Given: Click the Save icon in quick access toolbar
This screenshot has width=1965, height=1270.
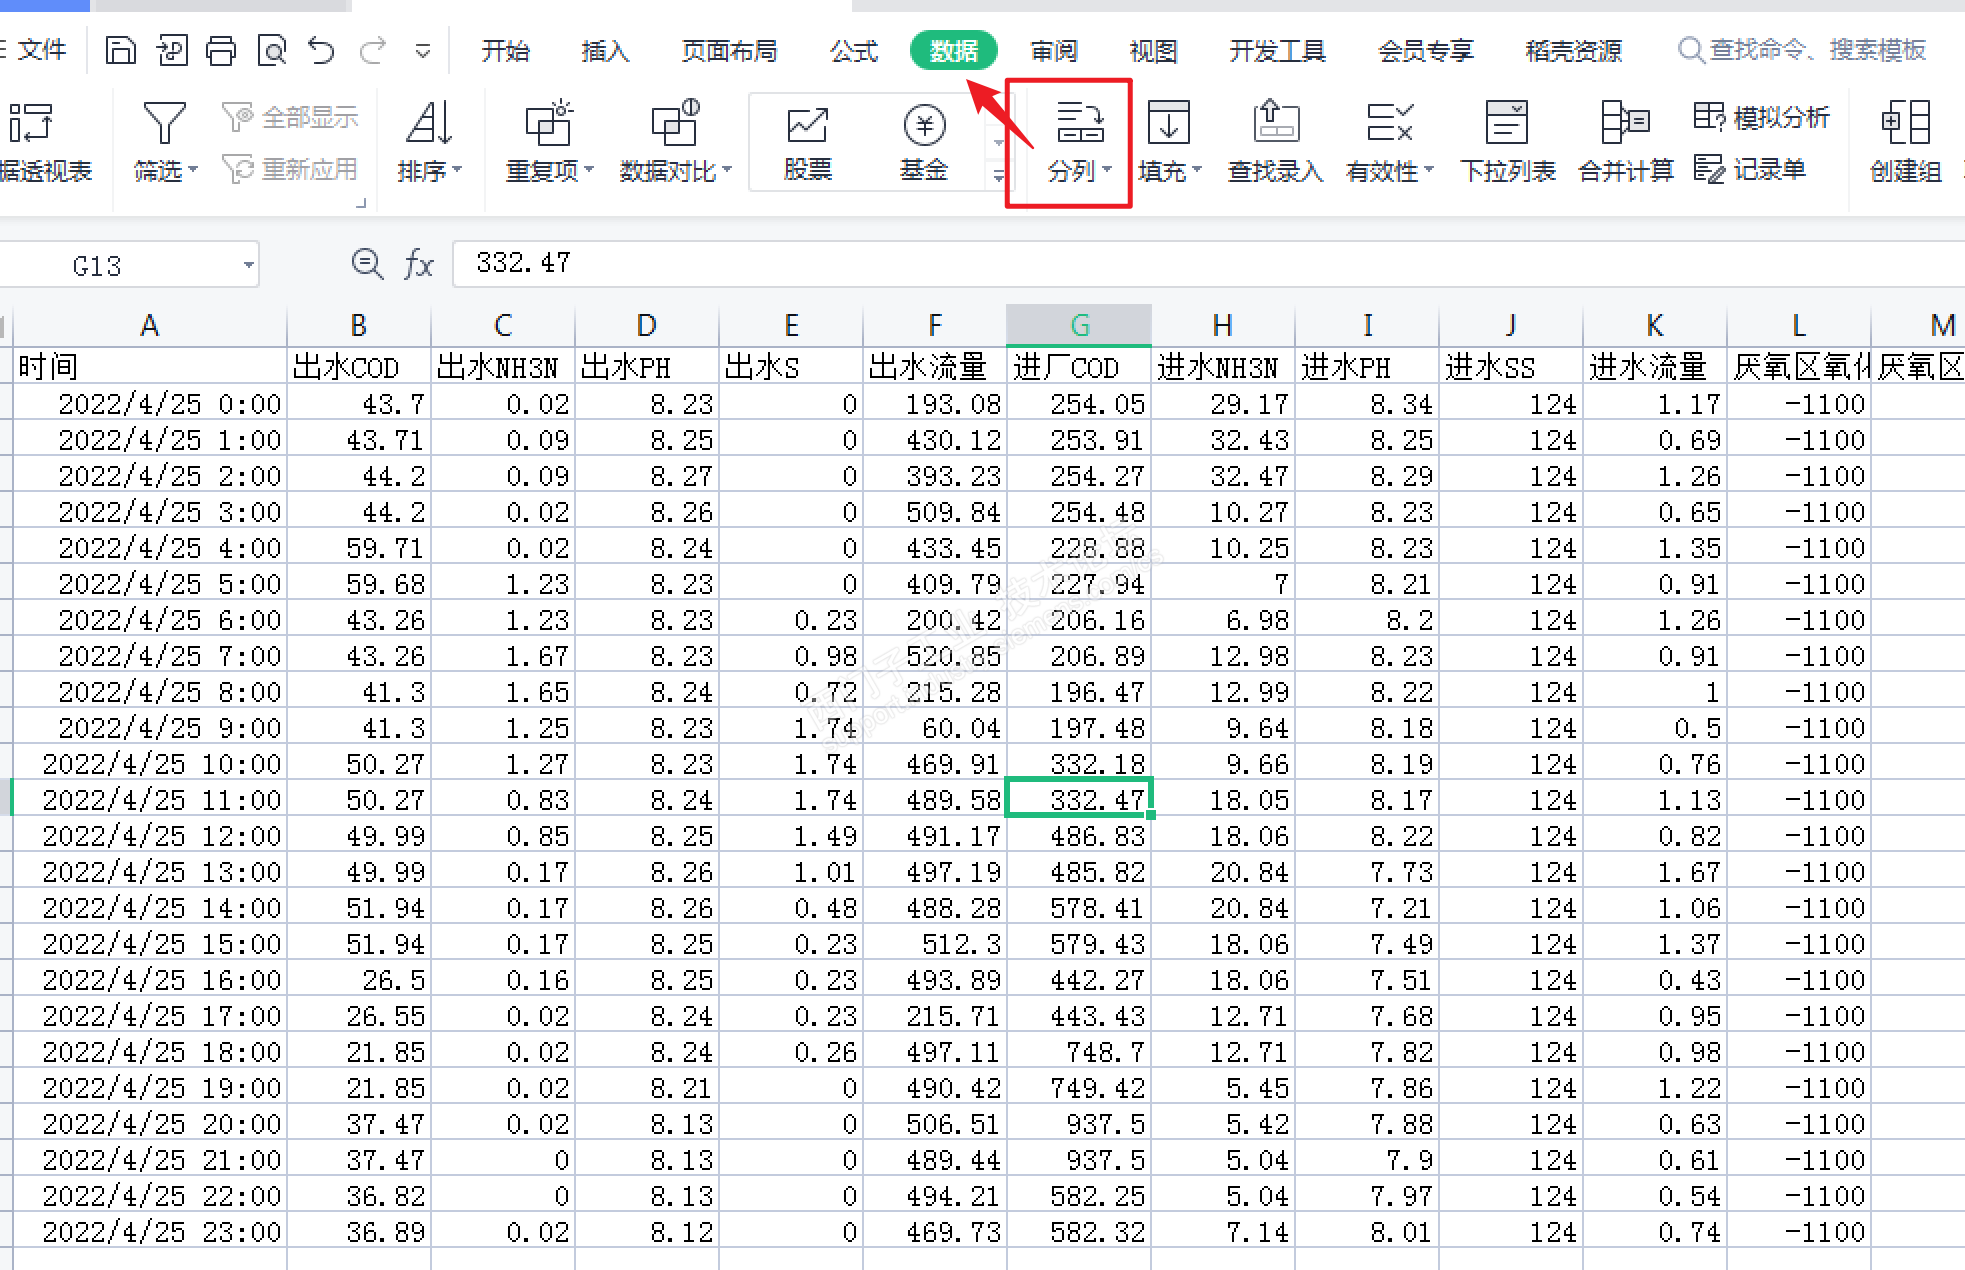Looking at the screenshot, I should pos(120,50).
